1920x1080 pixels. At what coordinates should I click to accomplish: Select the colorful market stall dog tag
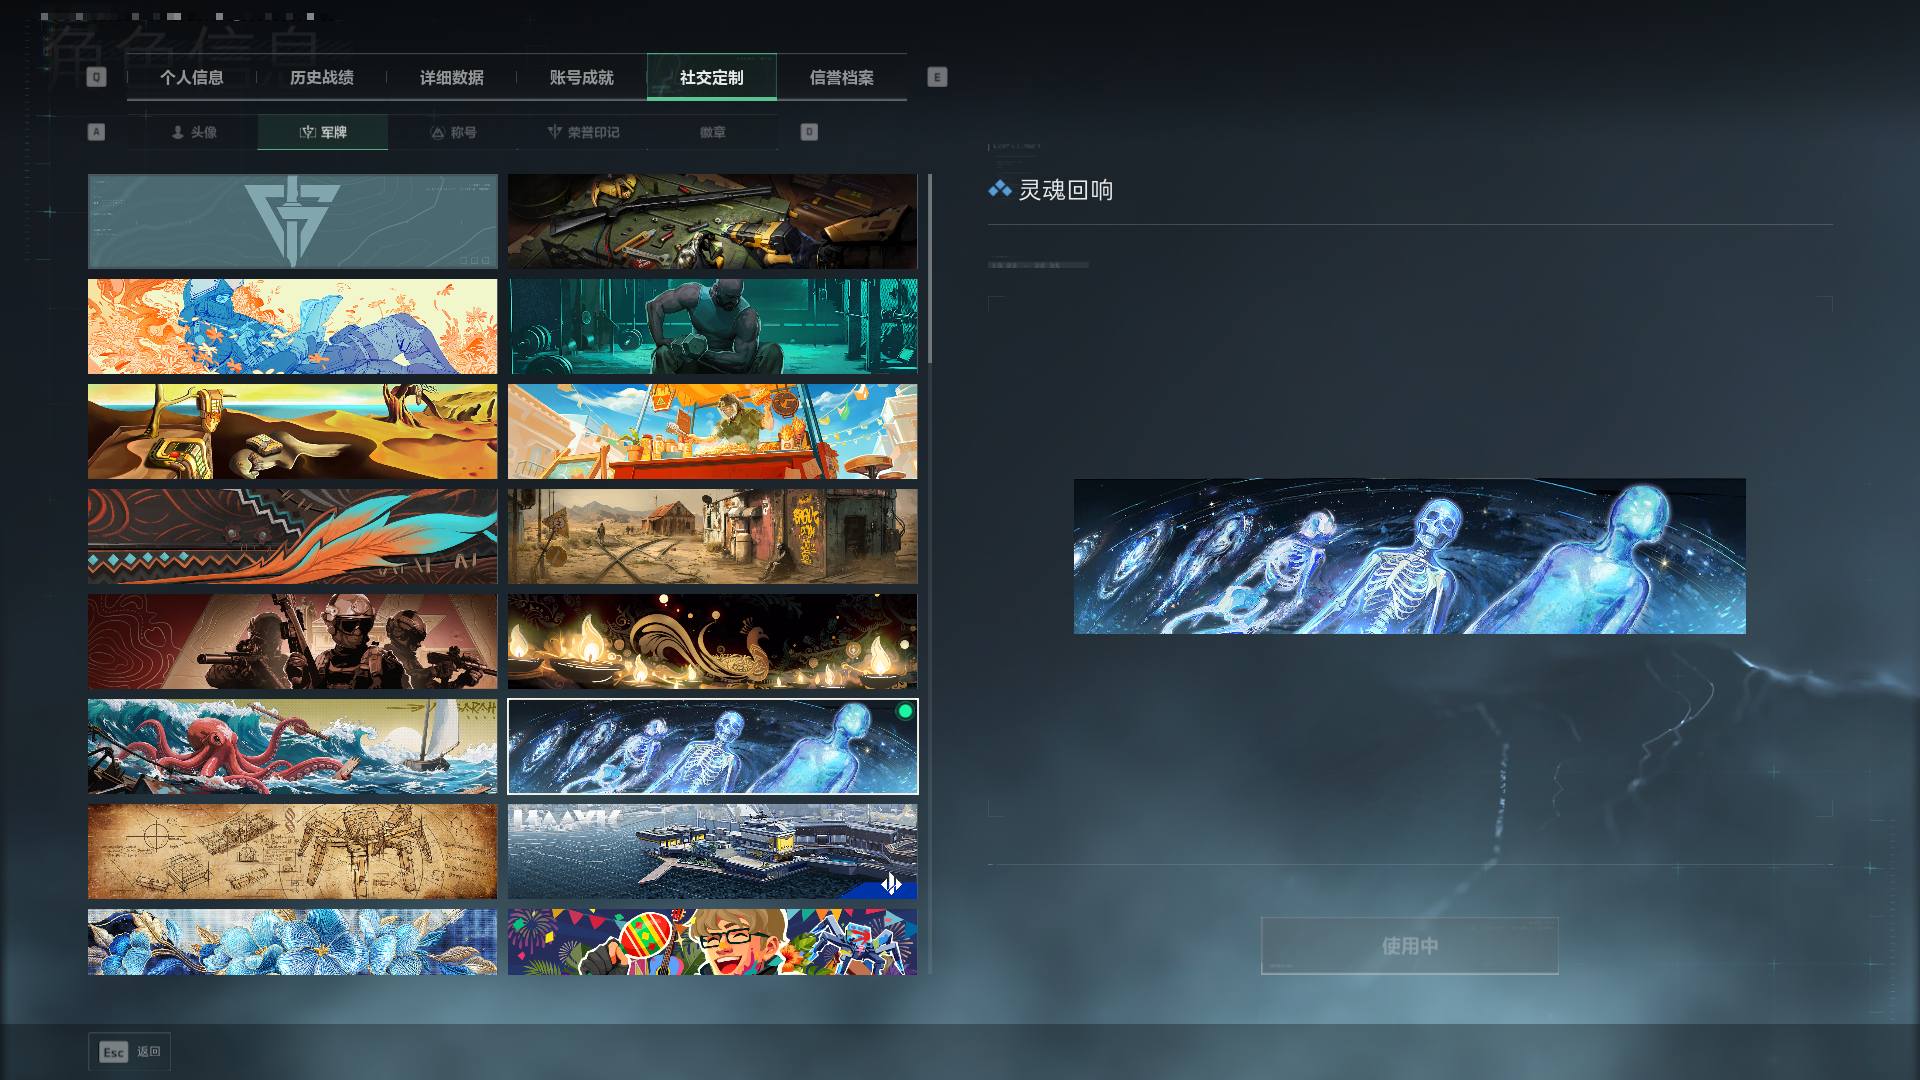pos(712,431)
